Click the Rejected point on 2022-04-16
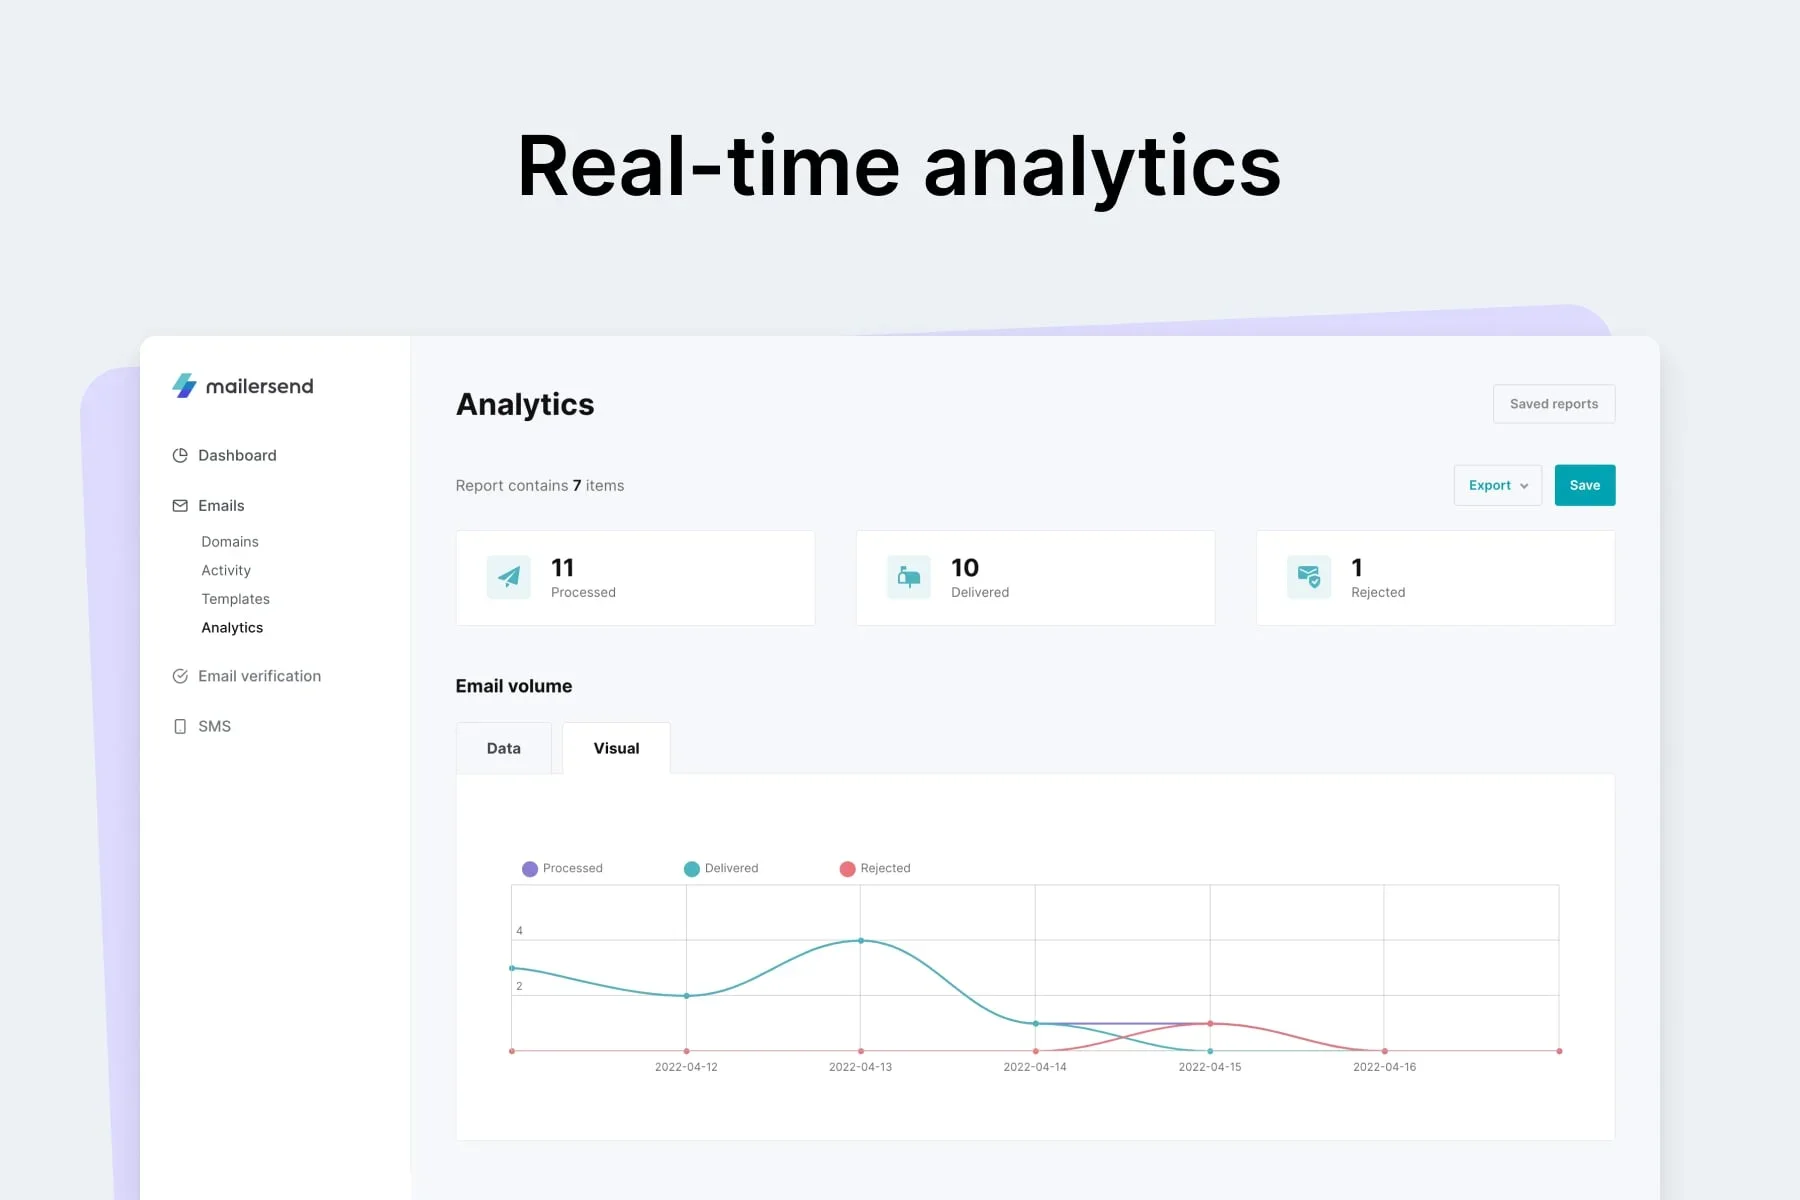This screenshot has height=1200, width=1800. coord(1385,1051)
